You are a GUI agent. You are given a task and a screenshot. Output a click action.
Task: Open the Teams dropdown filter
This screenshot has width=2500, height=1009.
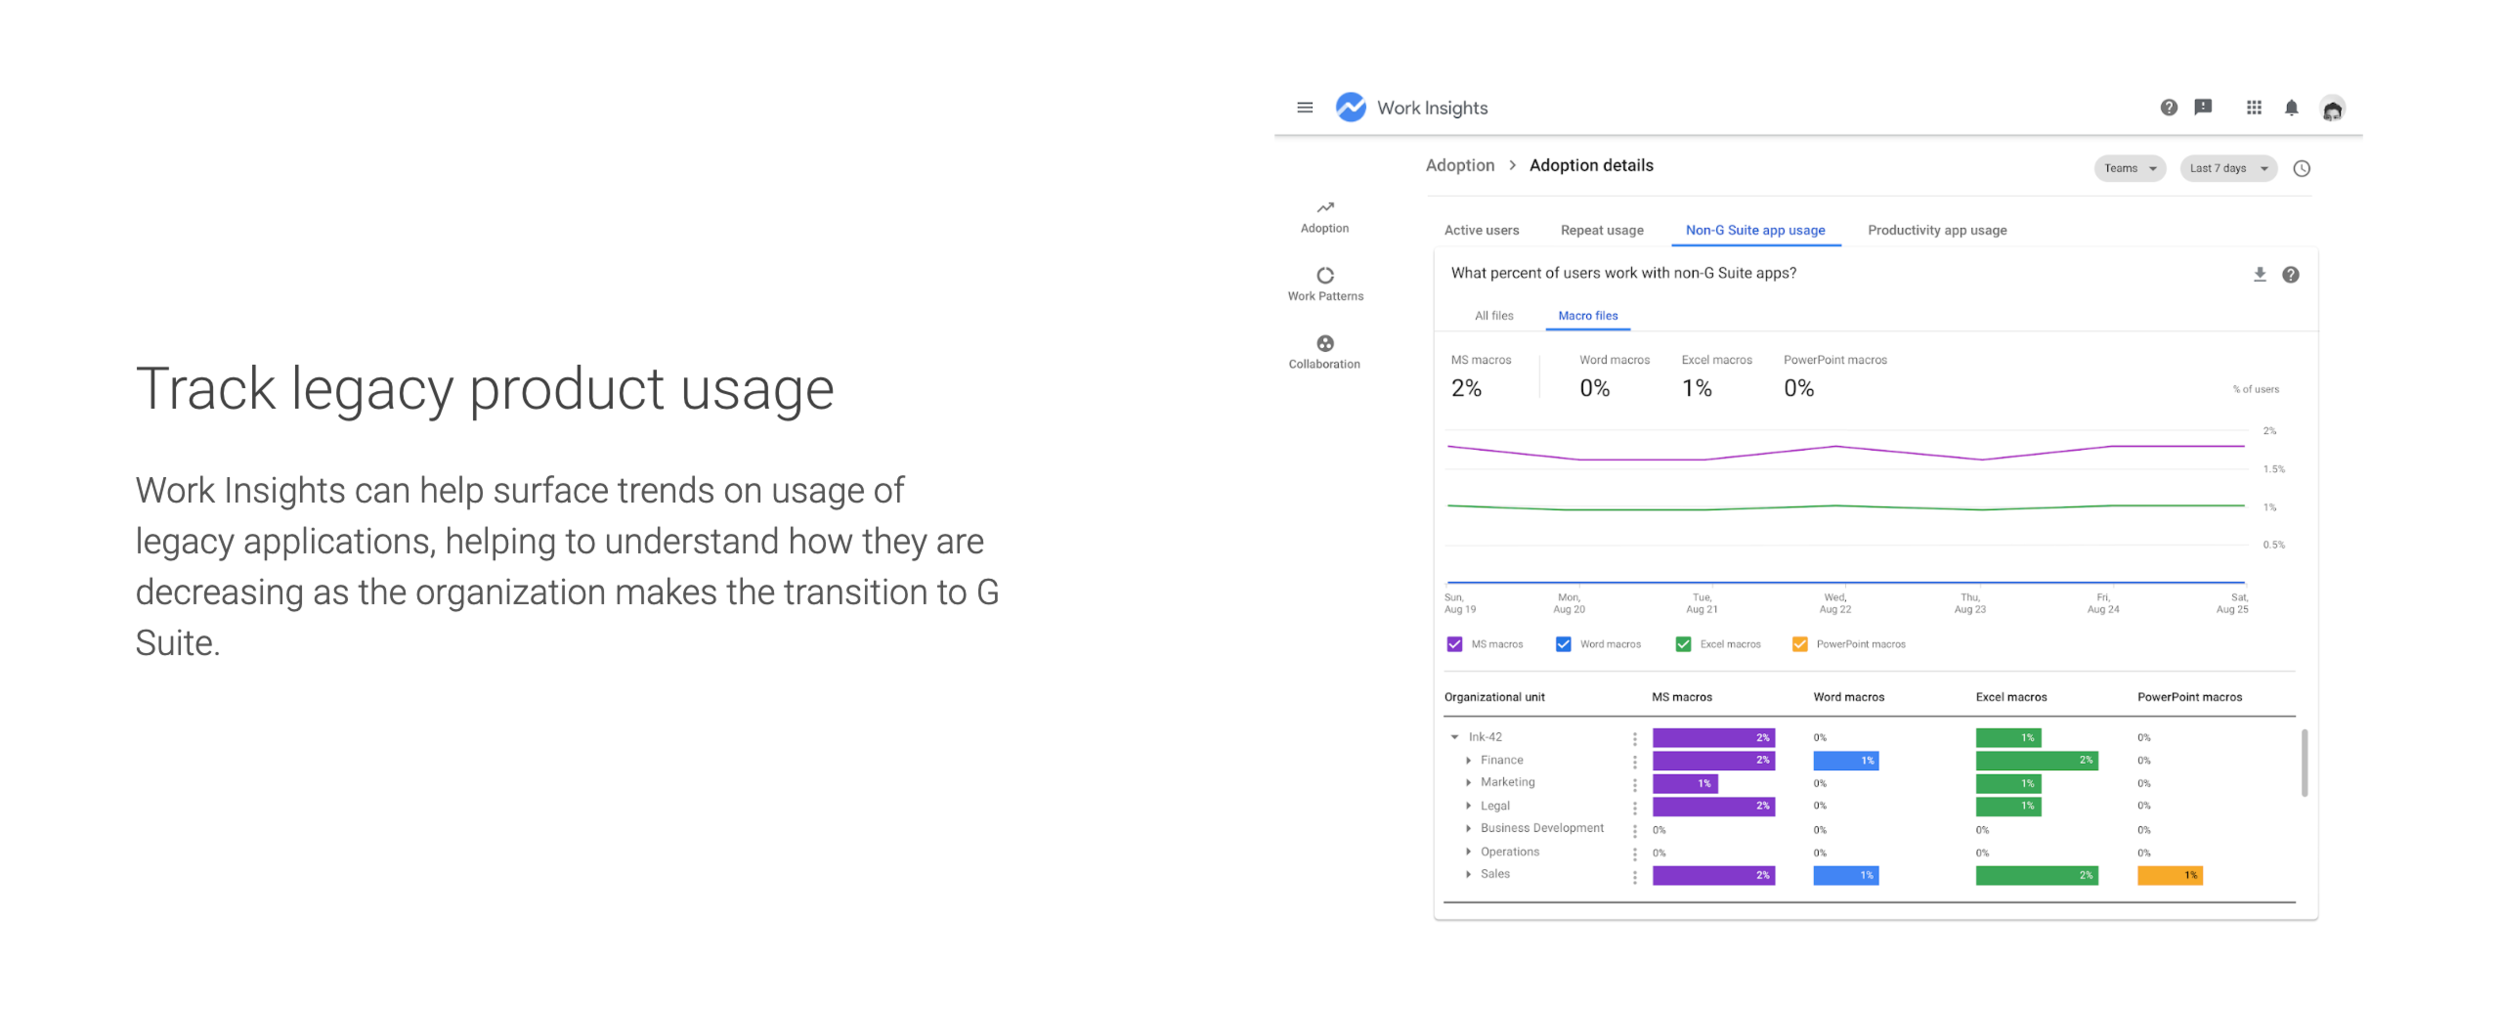point(2129,168)
